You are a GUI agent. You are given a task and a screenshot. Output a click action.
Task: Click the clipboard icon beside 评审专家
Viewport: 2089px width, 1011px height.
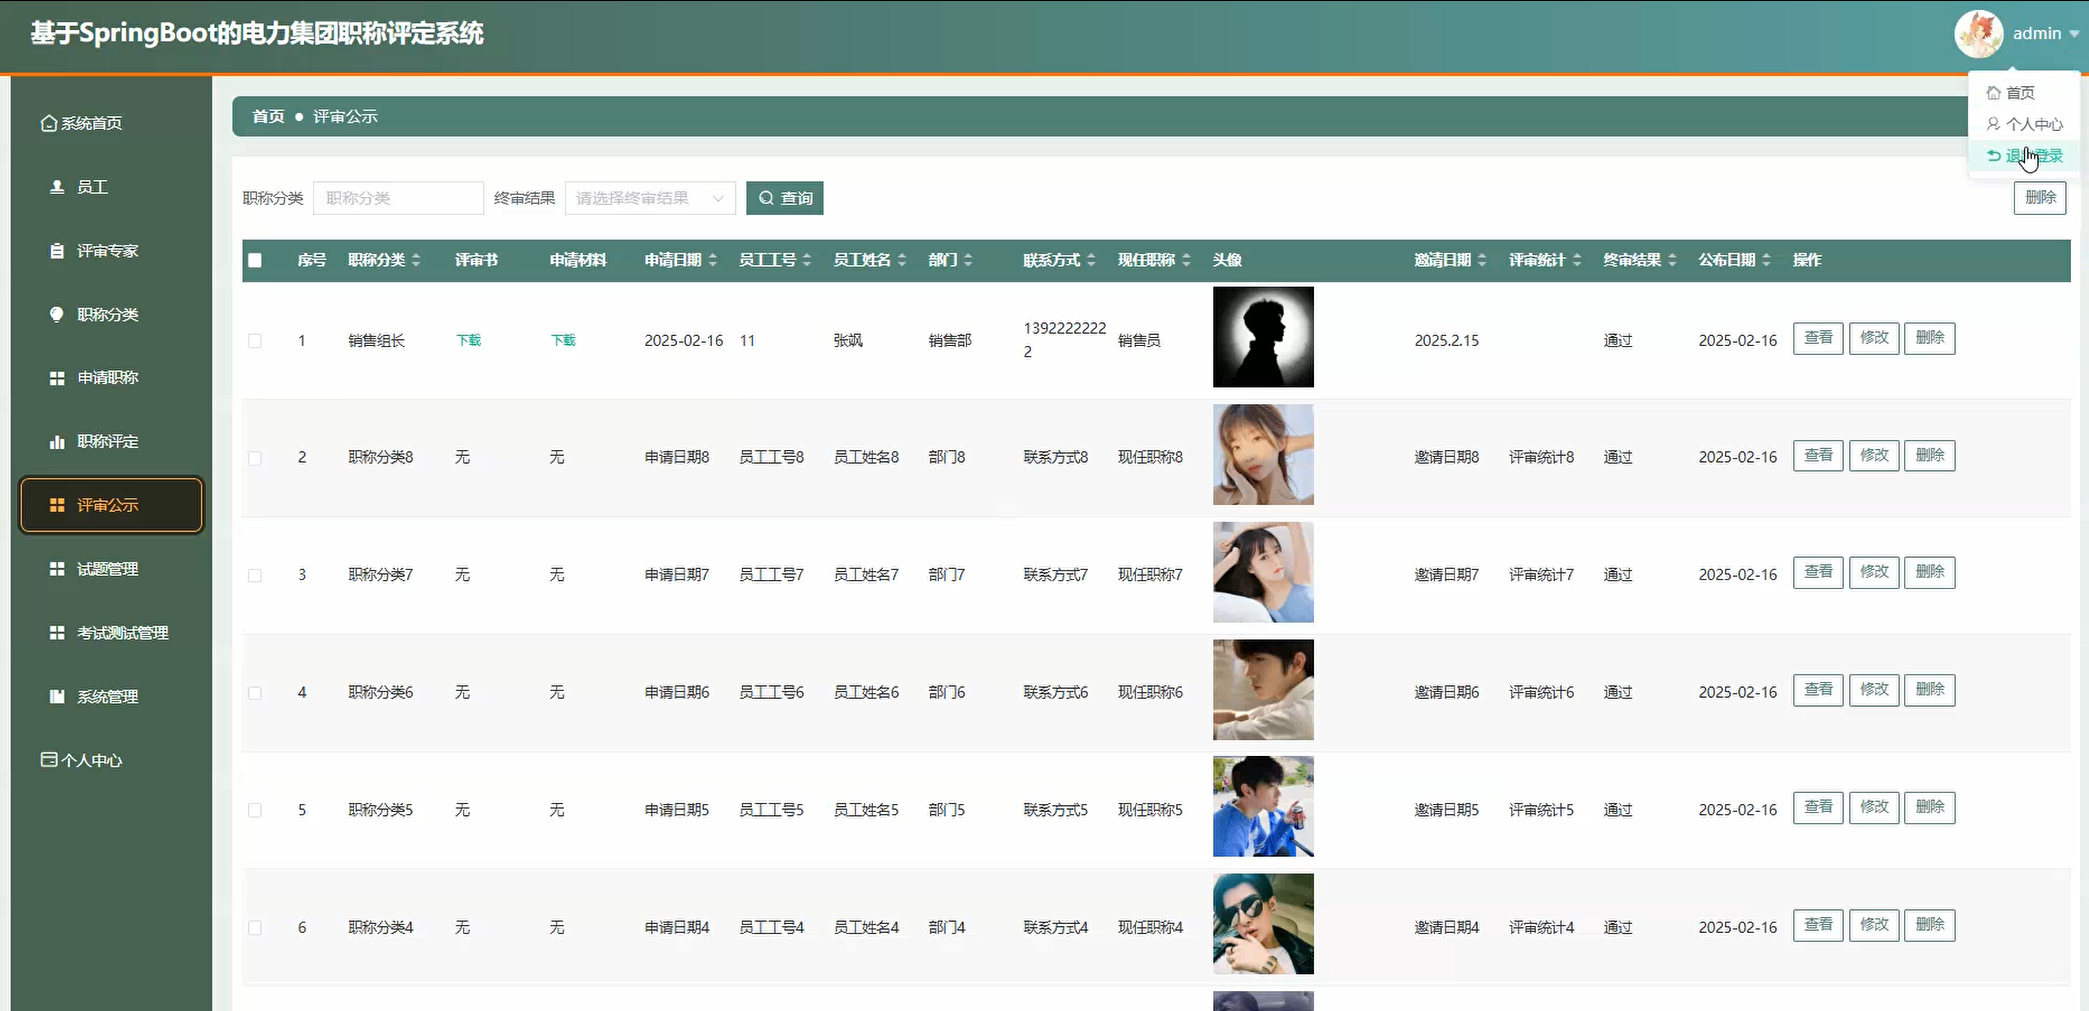(57, 251)
